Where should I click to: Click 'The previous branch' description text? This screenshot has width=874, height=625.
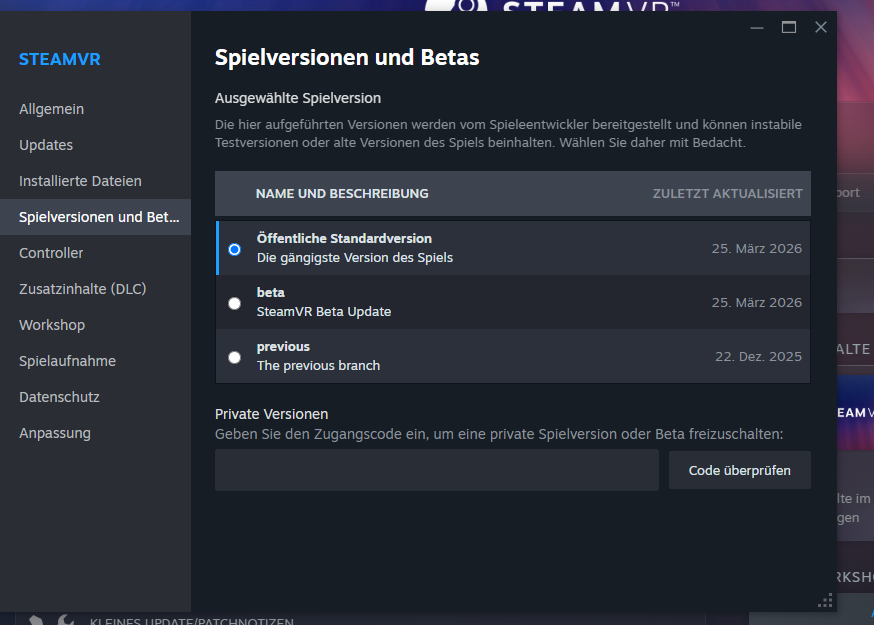318,366
